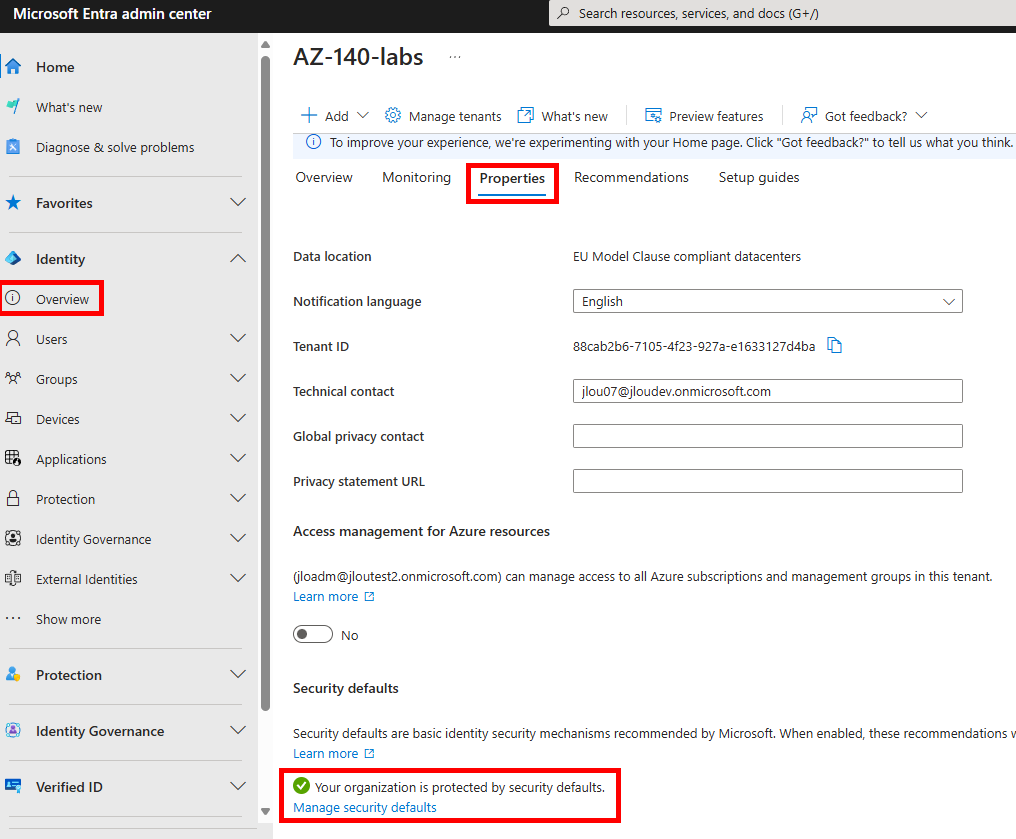The width and height of the screenshot is (1016, 839).
Task: Click the Manage security defaults link
Action: [365, 807]
